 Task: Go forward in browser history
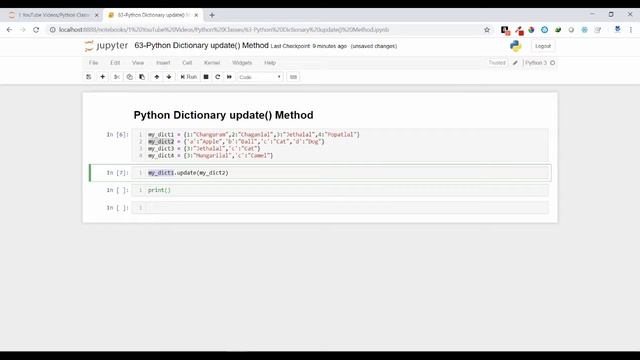(23, 30)
